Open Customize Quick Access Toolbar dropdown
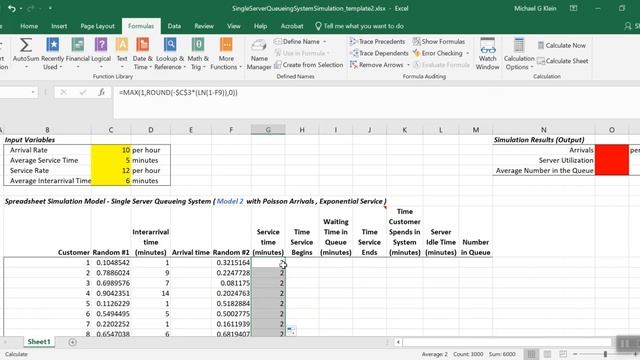 point(50,8)
